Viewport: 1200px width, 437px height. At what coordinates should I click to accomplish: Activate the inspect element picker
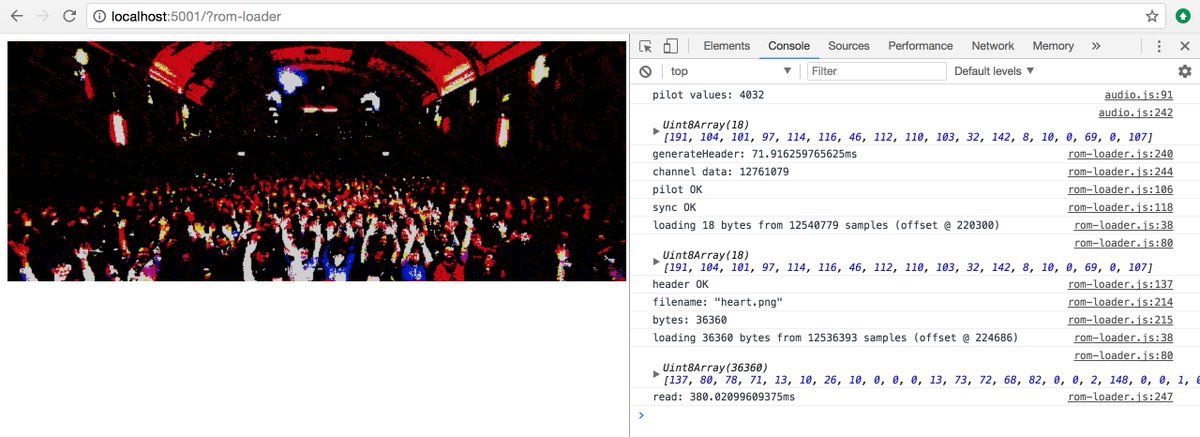[646, 46]
